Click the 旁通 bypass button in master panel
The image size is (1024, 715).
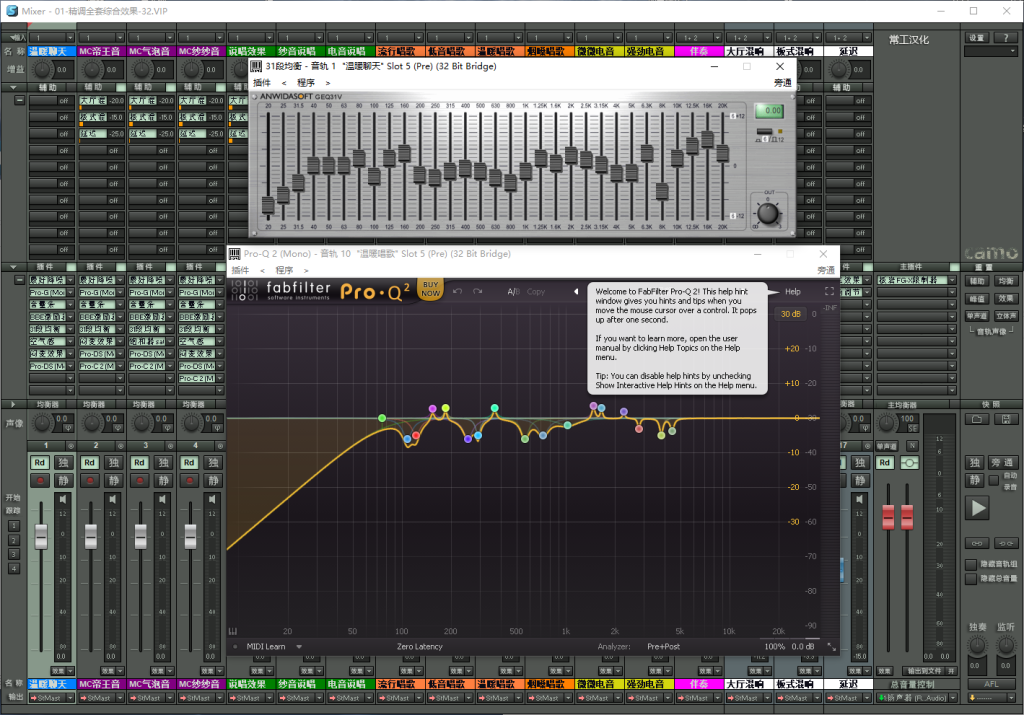[1002, 462]
